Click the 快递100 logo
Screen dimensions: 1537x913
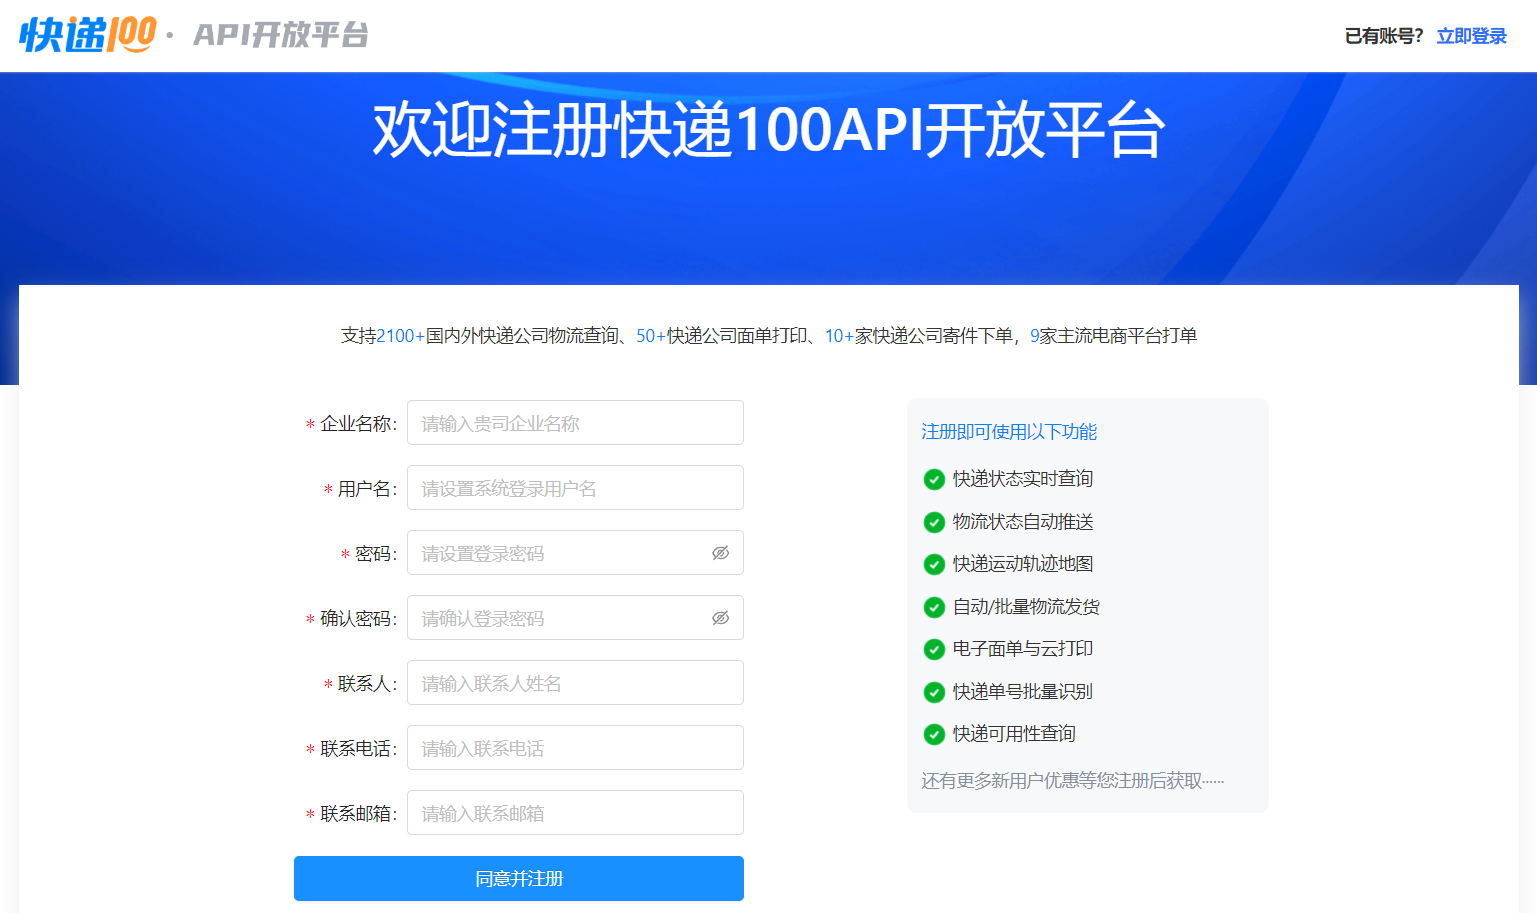coord(85,33)
